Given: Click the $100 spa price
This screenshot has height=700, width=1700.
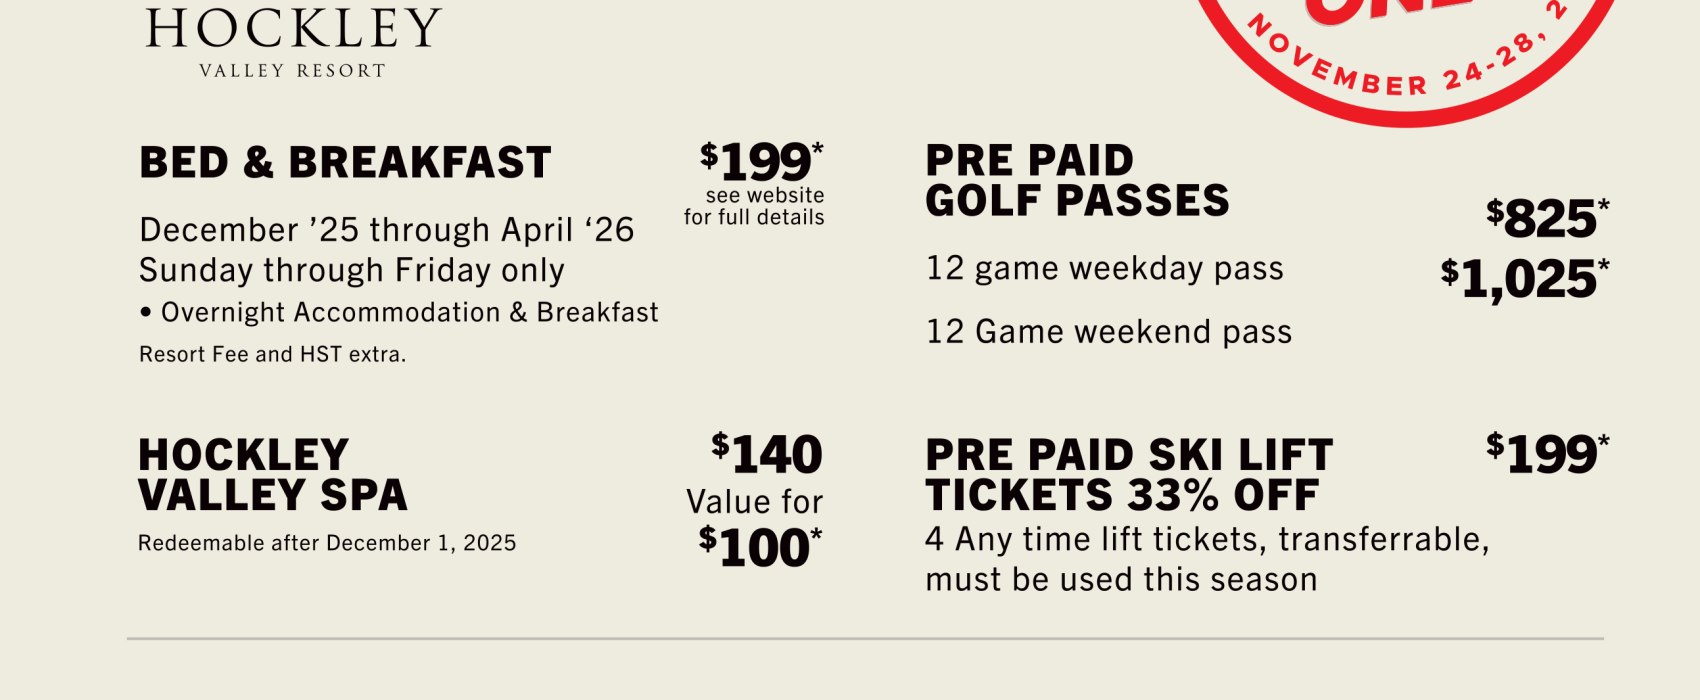Looking at the screenshot, I should 760,548.
